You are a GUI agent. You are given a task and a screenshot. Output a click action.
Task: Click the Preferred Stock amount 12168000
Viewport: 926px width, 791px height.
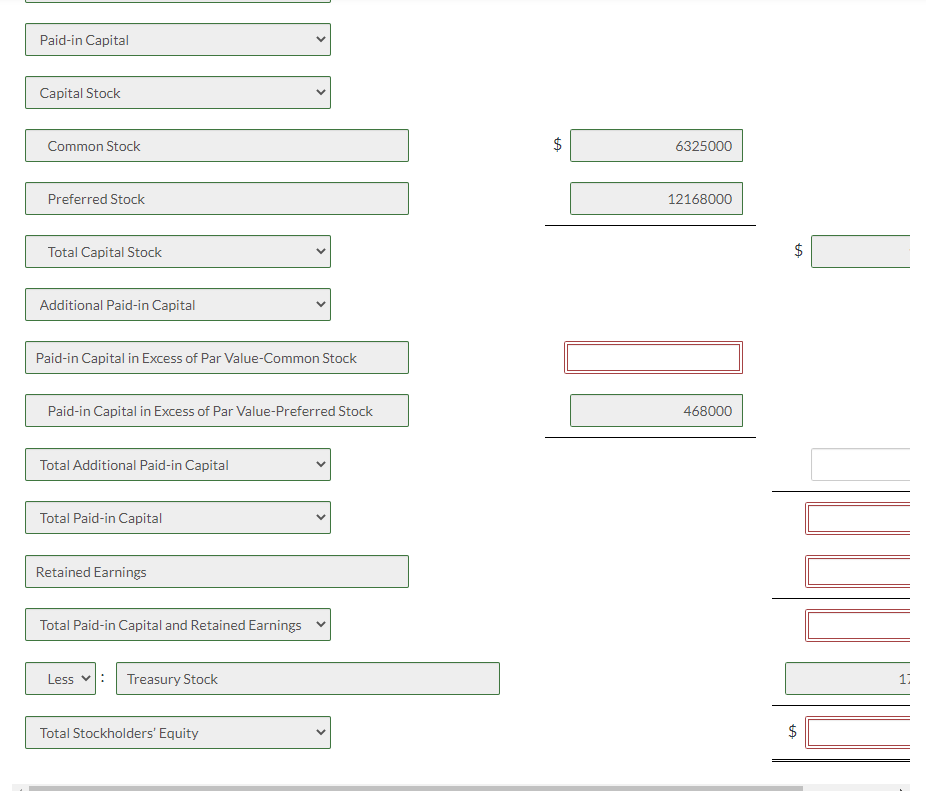tap(656, 199)
